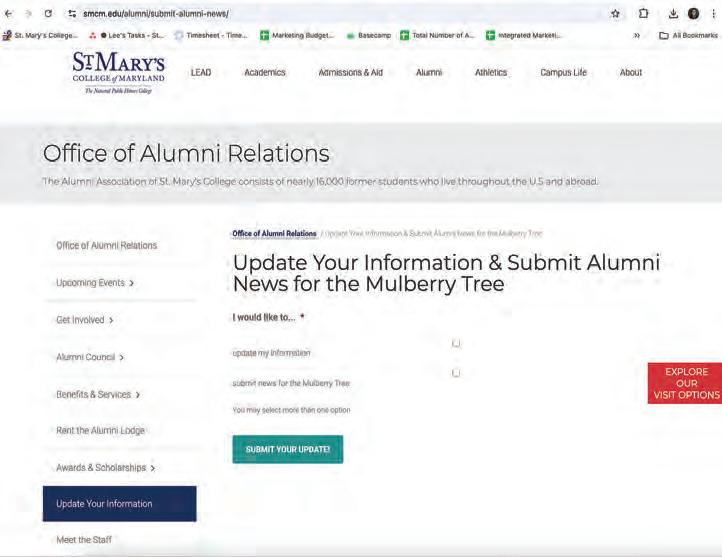
Task: Open the Academics navigation menu
Action: coord(265,73)
